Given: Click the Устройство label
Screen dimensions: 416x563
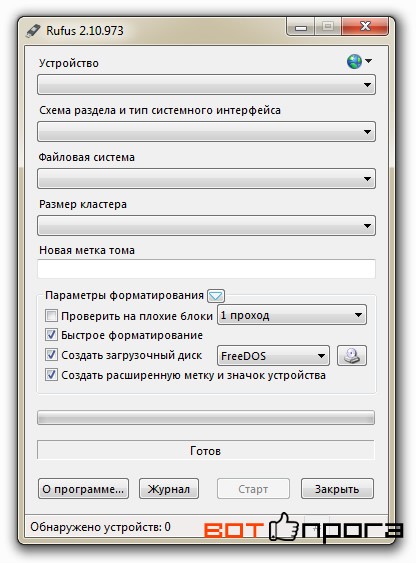Looking at the screenshot, I should (69, 63).
